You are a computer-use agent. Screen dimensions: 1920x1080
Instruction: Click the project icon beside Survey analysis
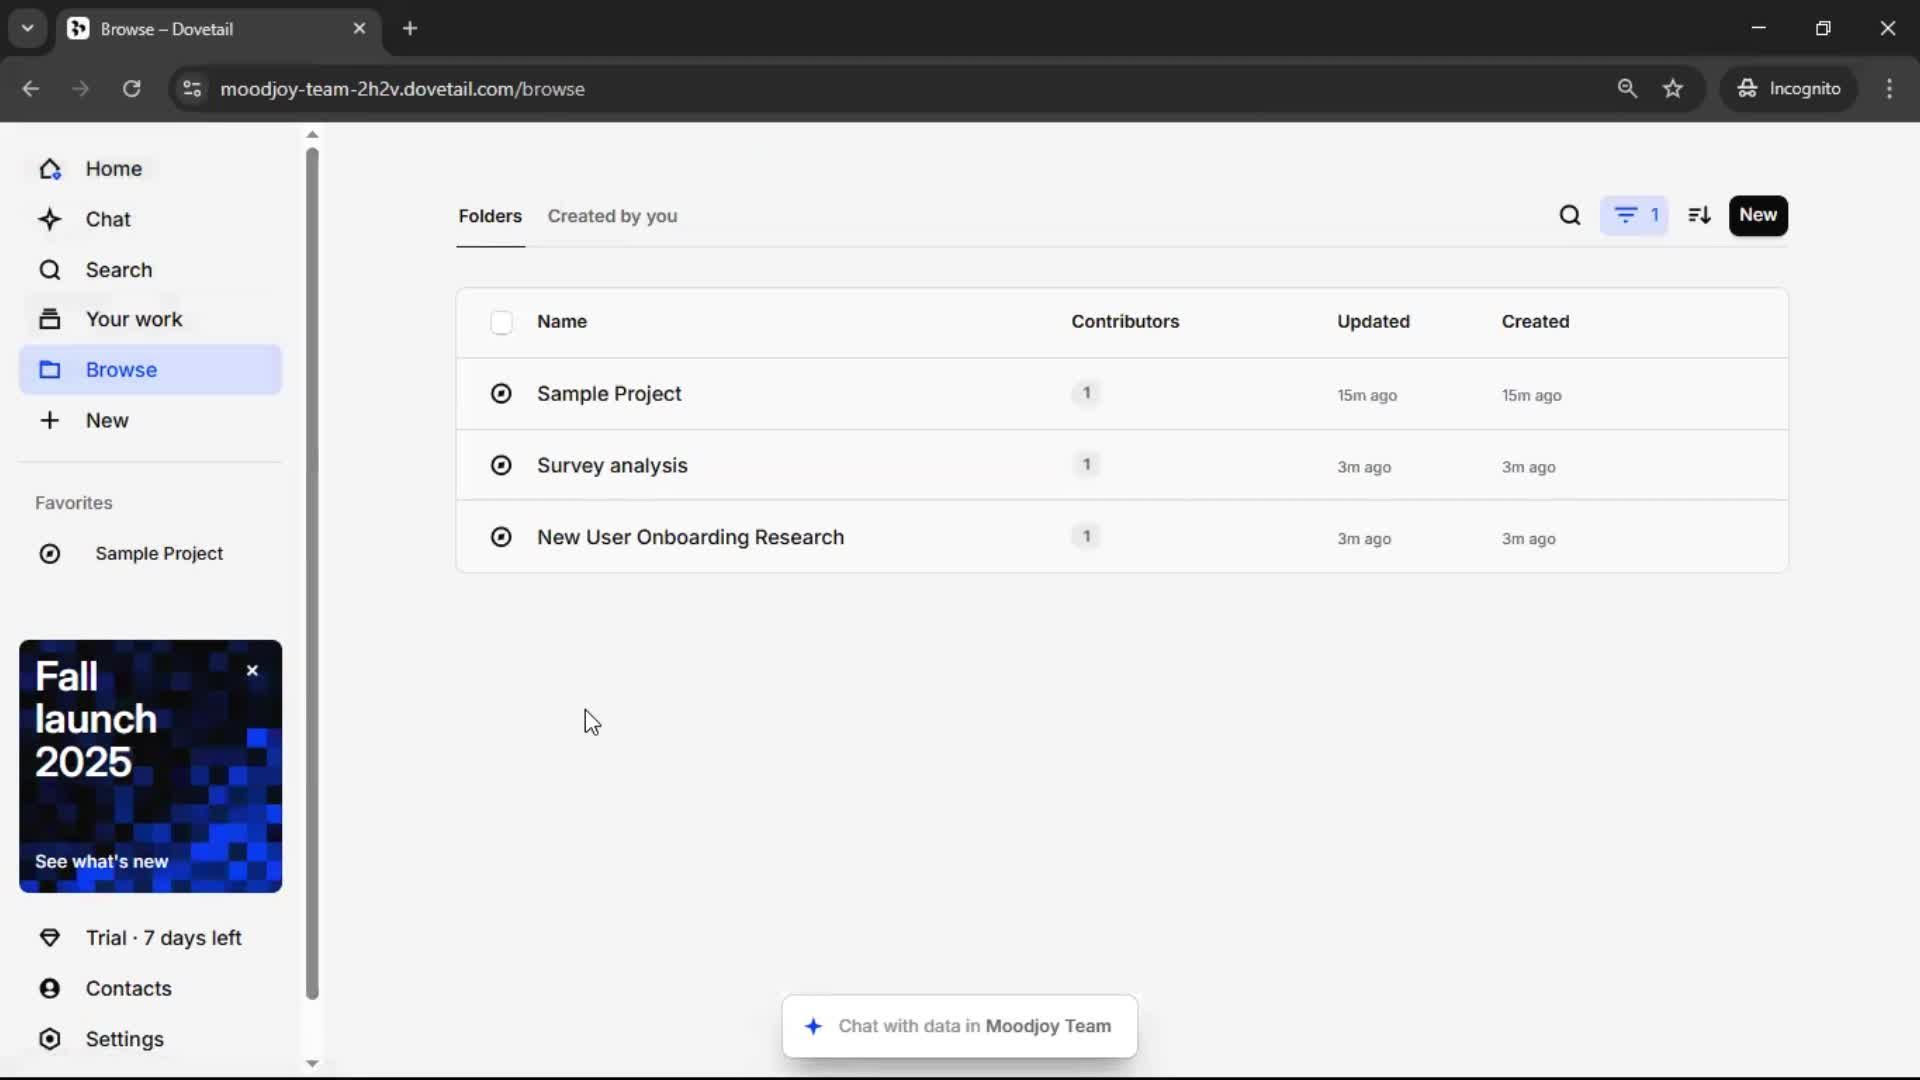[501, 465]
